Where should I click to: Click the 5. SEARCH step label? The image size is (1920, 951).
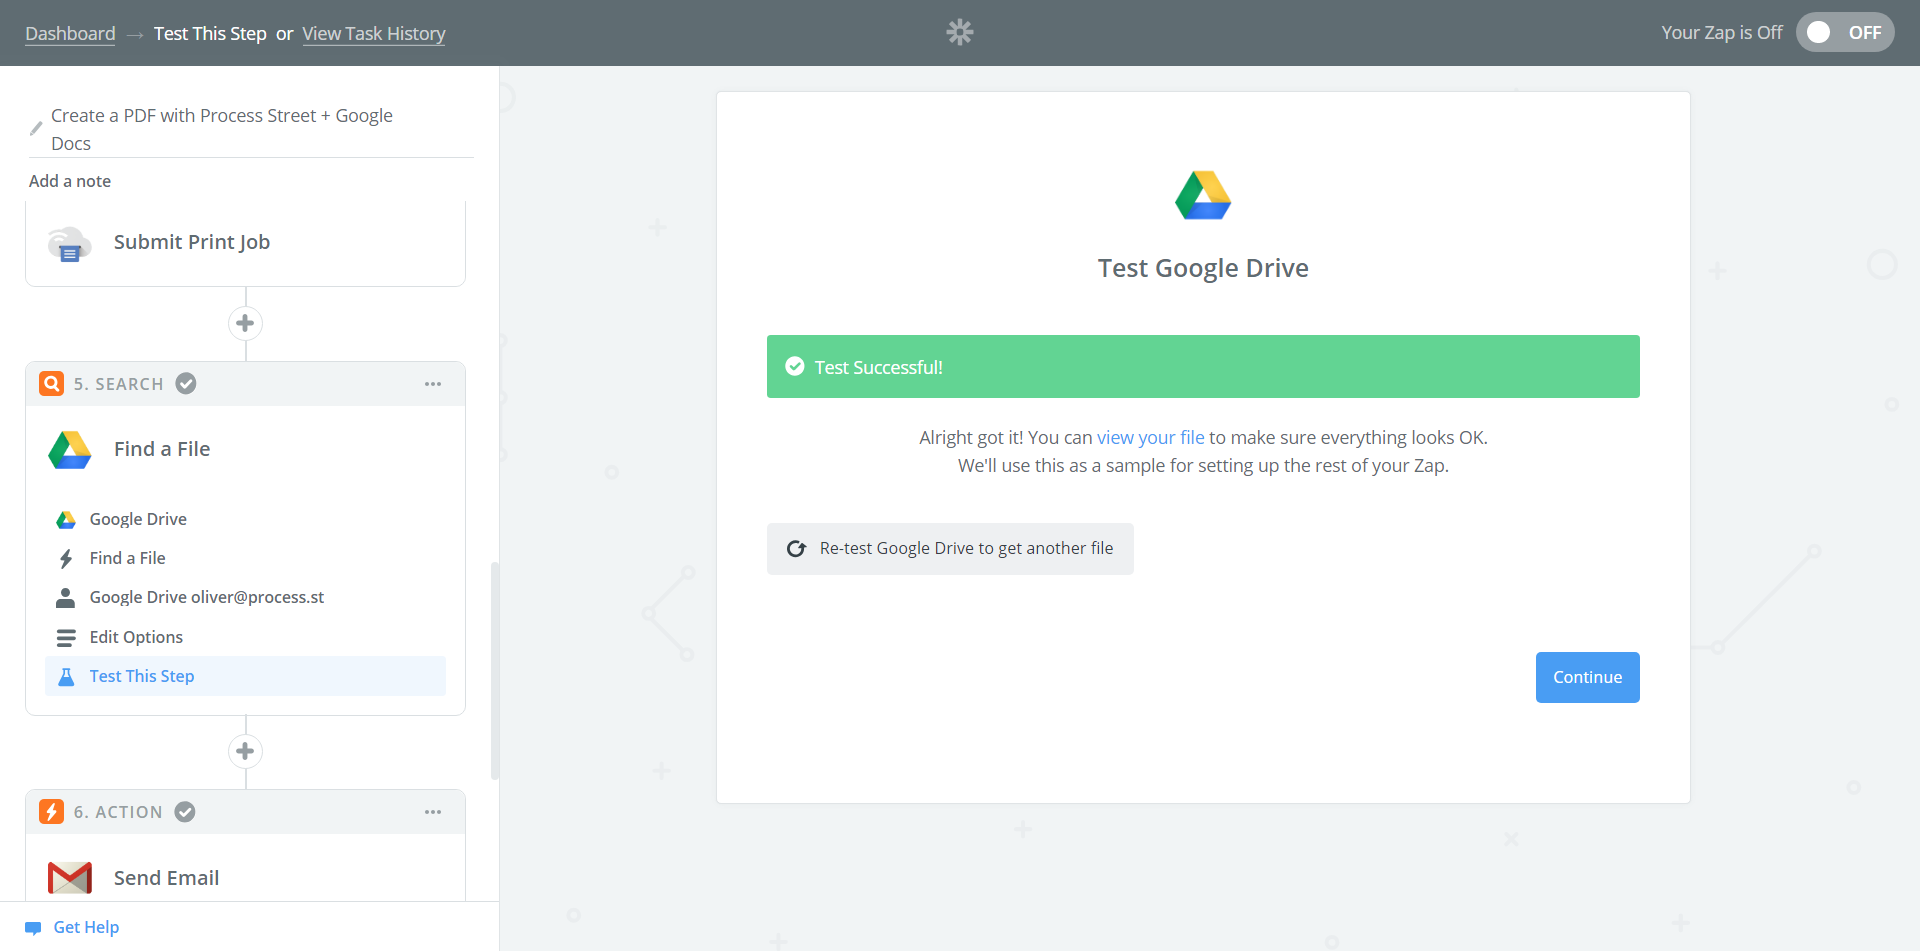point(118,384)
